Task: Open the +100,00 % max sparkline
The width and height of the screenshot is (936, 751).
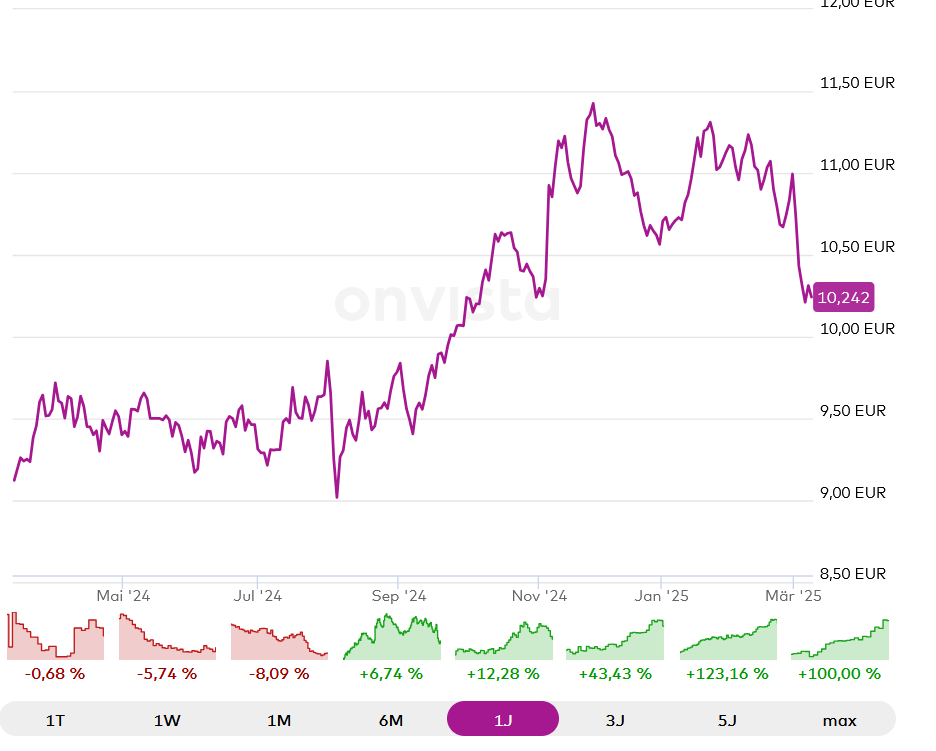Action: pos(840,639)
